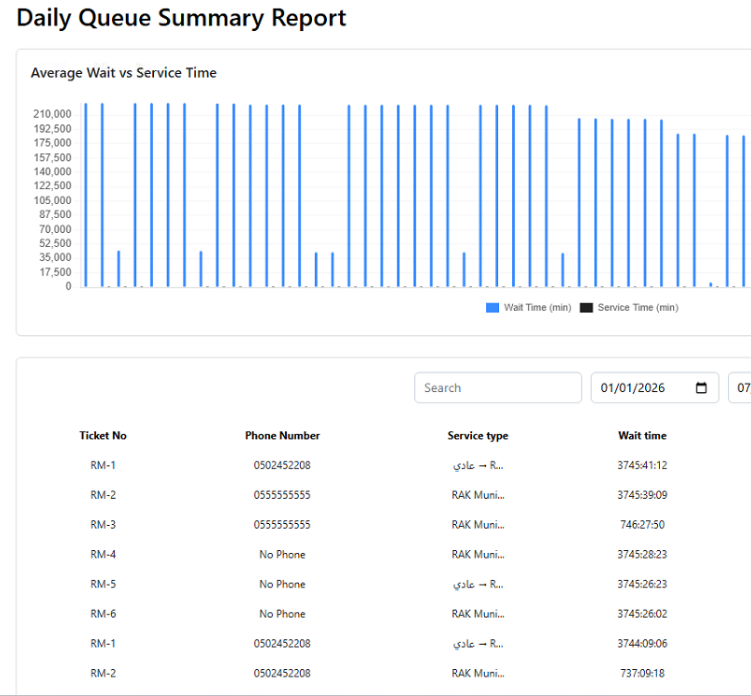Viewport: 751px width, 696px height.
Task: Click the Average Wait vs Service Time title
Action: click(x=124, y=73)
